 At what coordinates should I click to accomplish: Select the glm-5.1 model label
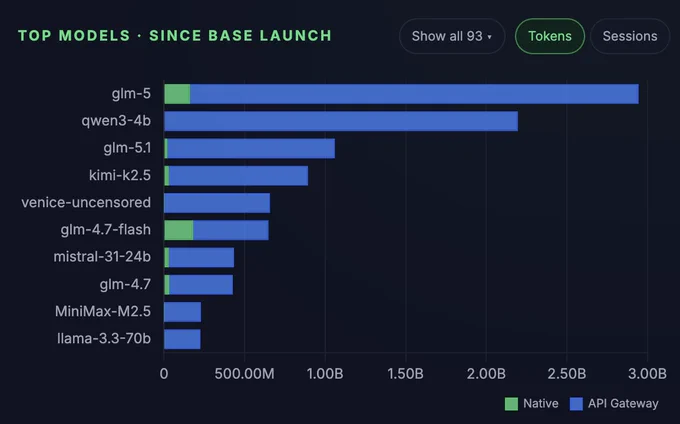[127, 148]
